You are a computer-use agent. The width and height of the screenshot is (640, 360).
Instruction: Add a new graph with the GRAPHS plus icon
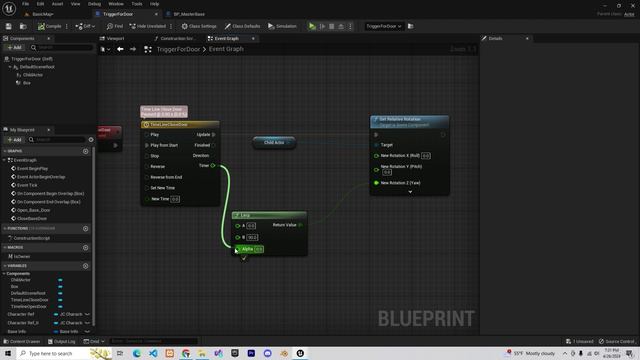pyautogui.click(x=86, y=151)
